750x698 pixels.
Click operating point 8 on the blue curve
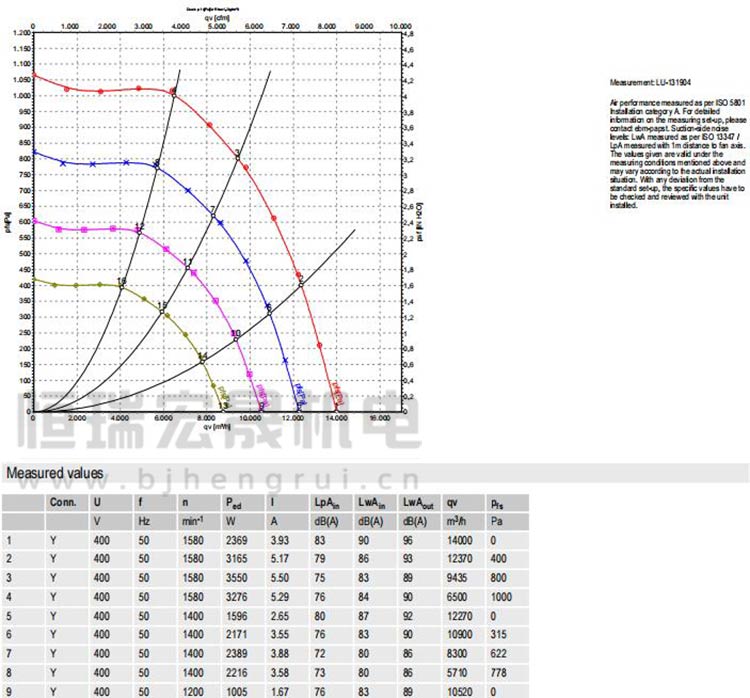(x=156, y=165)
